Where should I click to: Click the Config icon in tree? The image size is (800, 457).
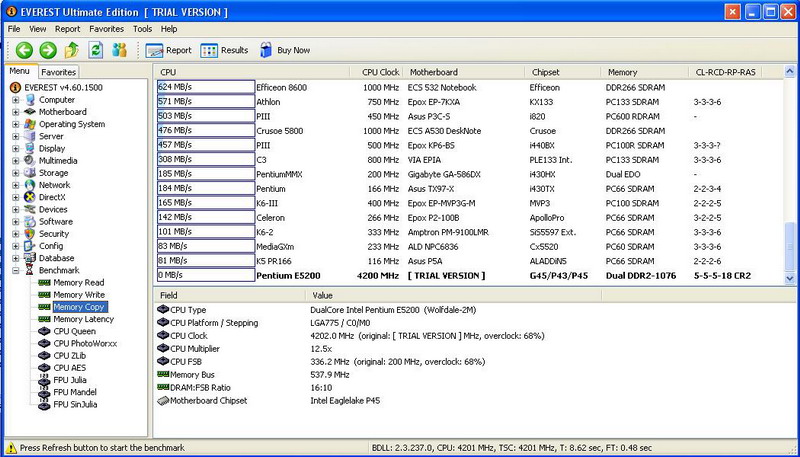30,246
